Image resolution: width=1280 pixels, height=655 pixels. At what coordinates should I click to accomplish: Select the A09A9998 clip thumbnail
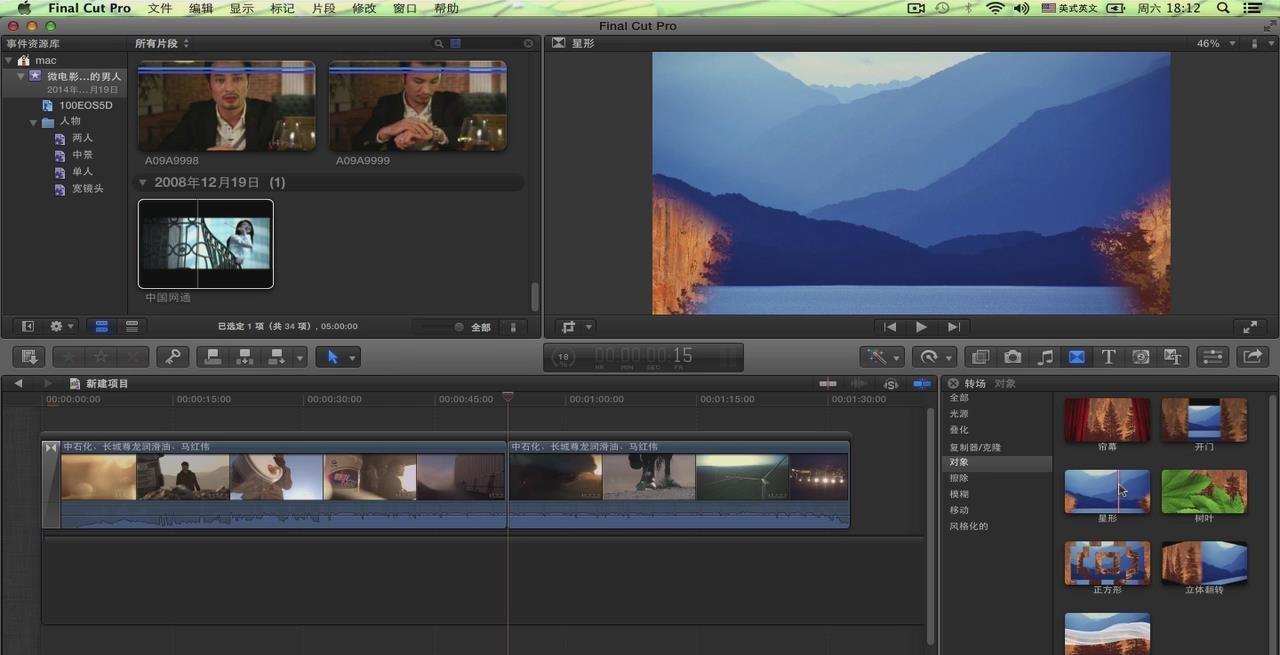[x=227, y=107]
